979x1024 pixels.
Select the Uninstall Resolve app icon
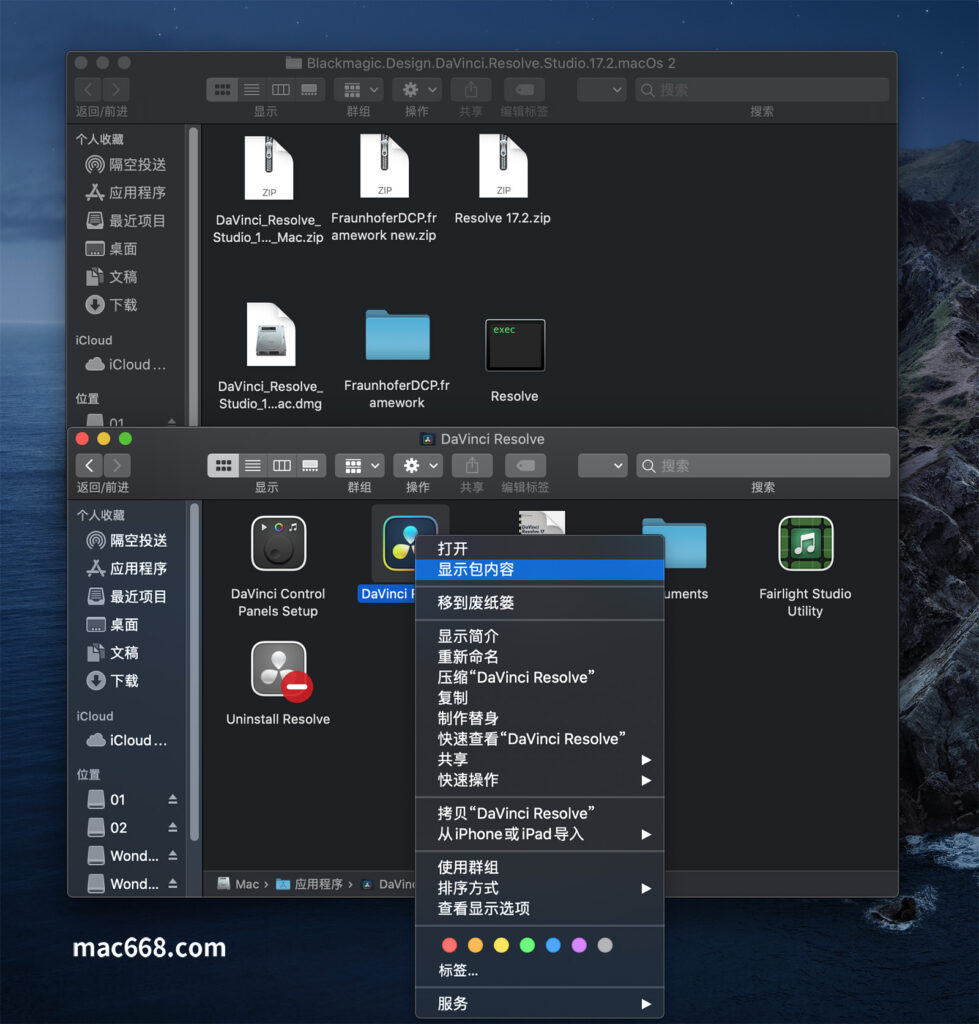(x=279, y=670)
